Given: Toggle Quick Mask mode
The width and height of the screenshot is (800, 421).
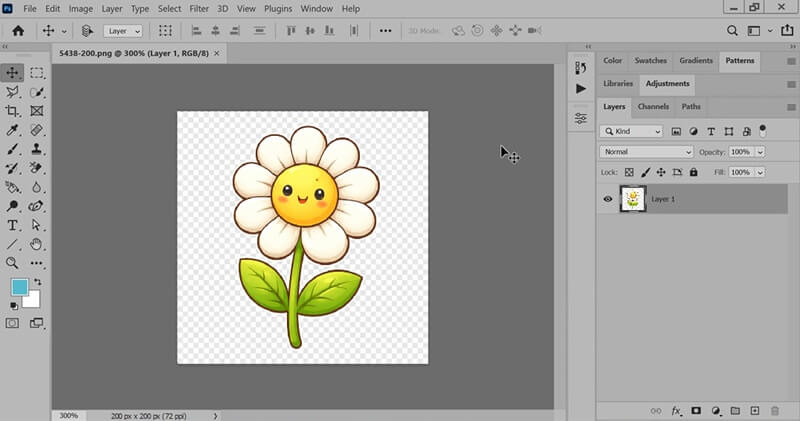Looking at the screenshot, I should coord(12,323).
